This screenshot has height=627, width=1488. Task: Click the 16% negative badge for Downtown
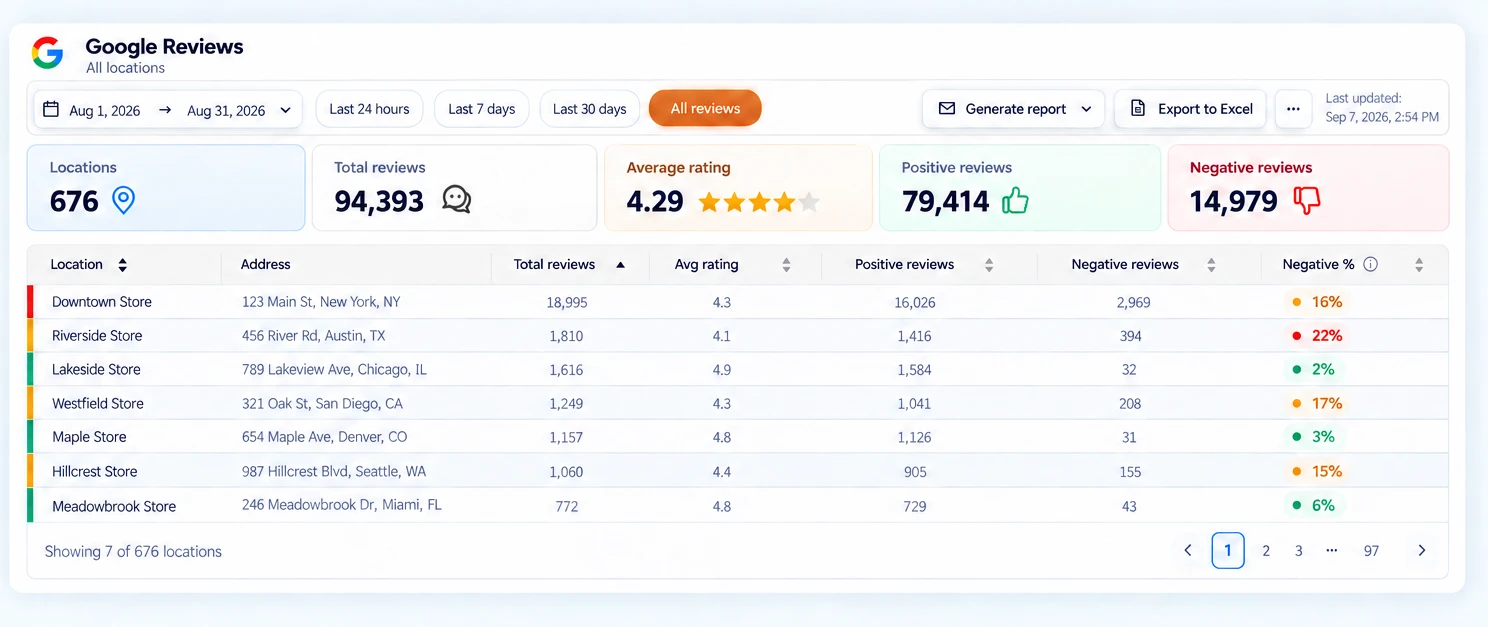pyautogui.click(x=1317, y=302)
